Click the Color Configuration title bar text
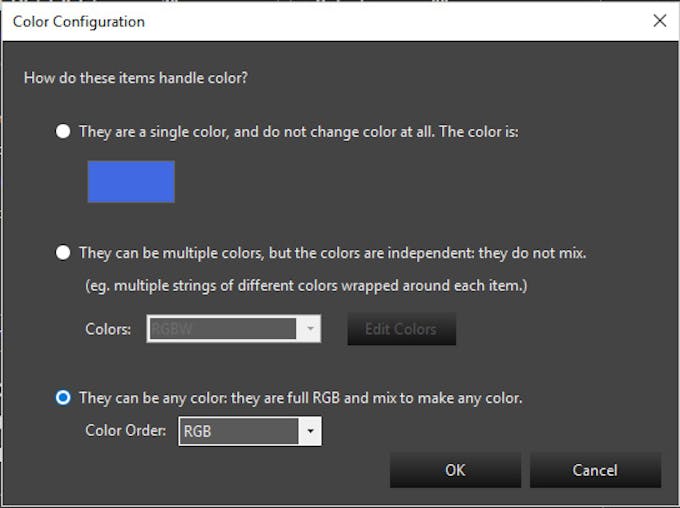The height and width of the screenshot is (508, 680). 79,21
